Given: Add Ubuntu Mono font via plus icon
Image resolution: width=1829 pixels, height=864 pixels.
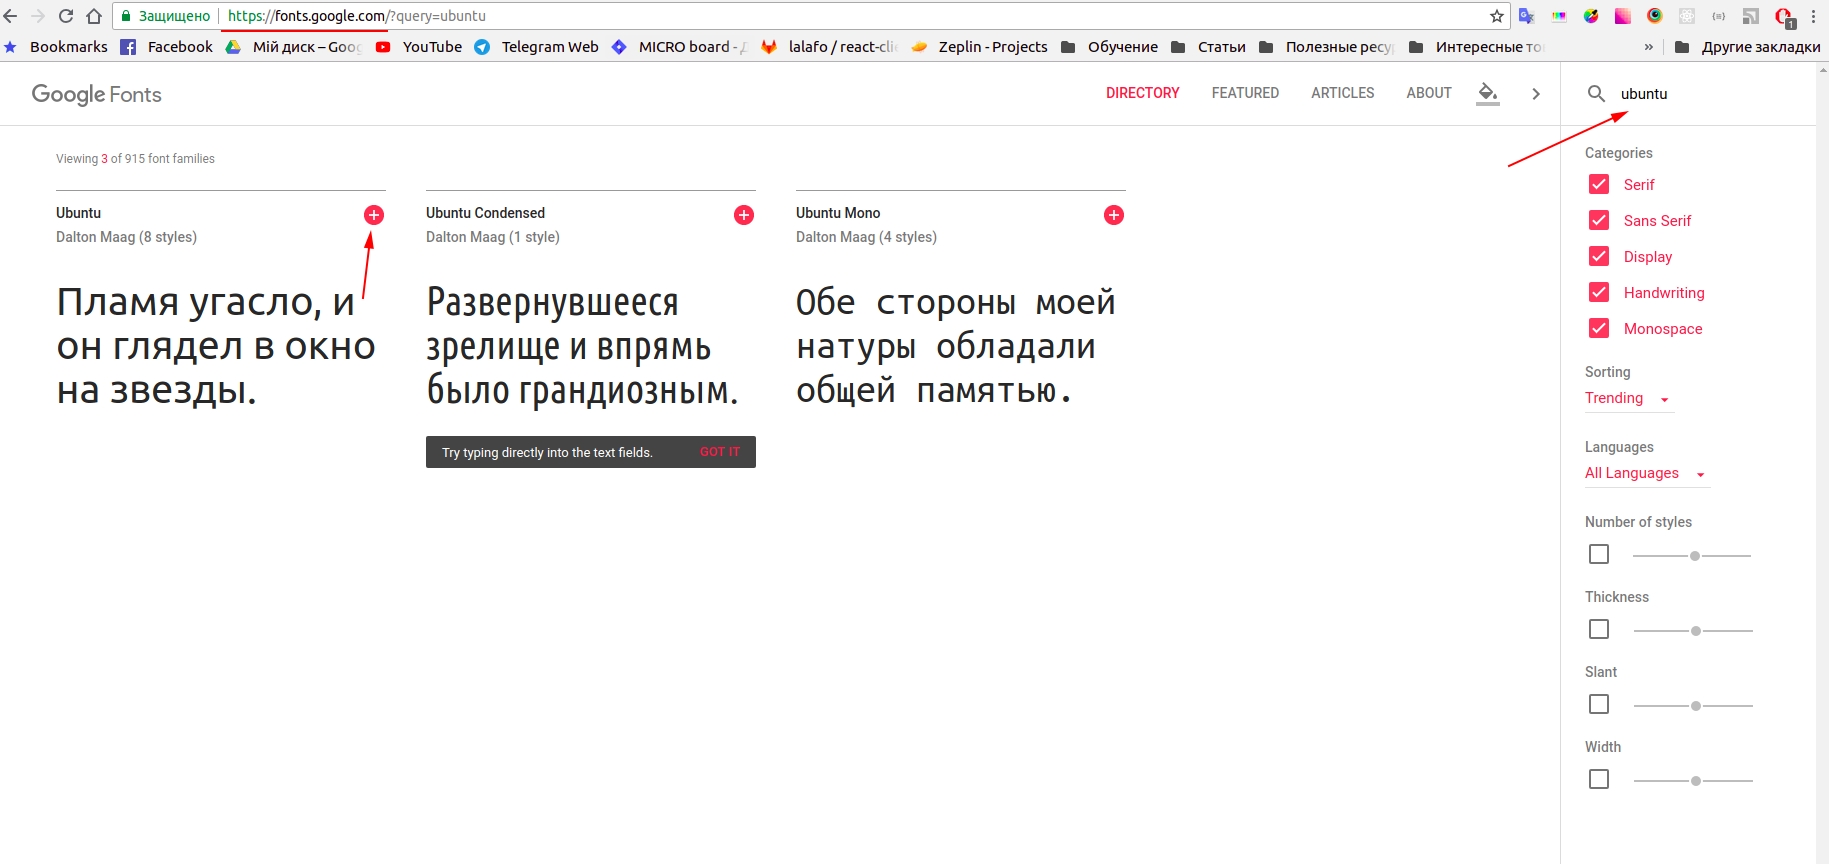Looking at the screenshot, I should pos(1113,215).
